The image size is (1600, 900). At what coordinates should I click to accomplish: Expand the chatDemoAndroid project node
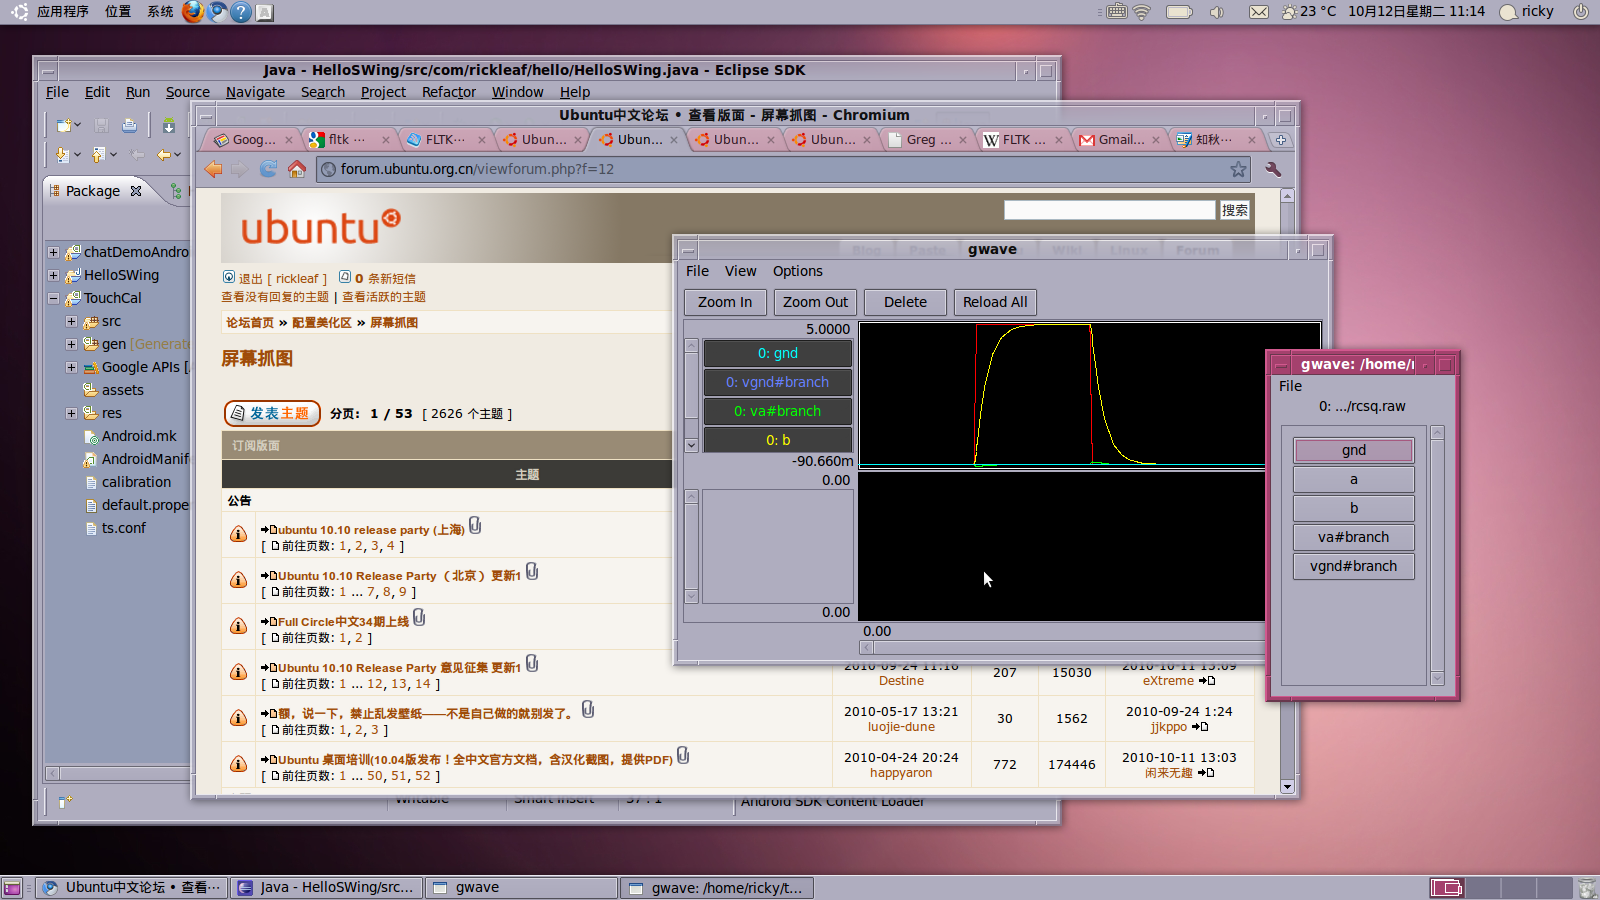(53, 252)
